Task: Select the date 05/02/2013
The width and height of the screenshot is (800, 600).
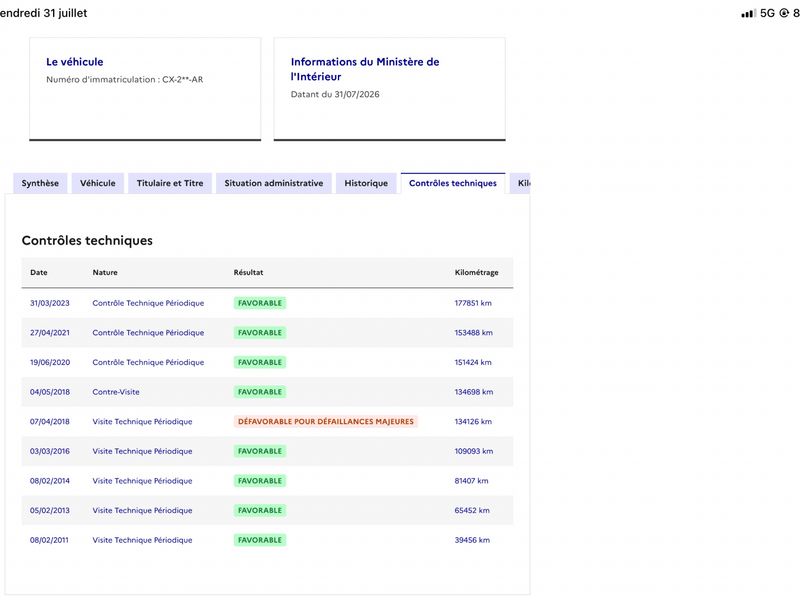Action: (49, 510)
